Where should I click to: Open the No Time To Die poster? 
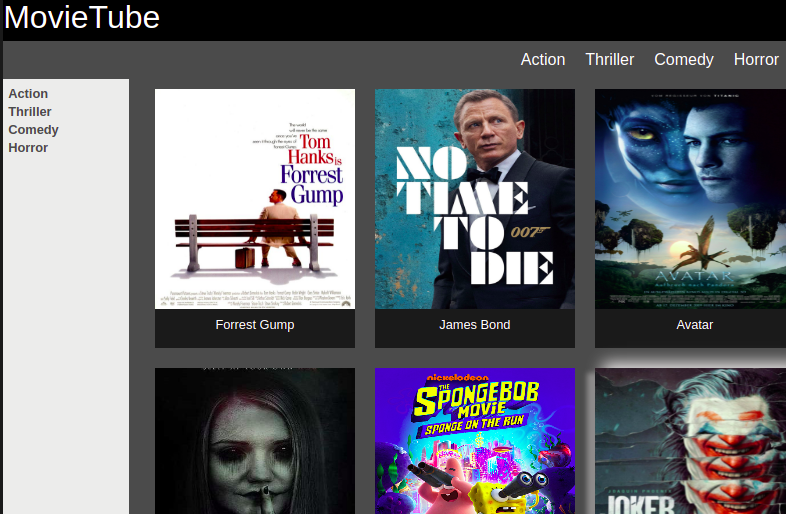[x=475, y=199]
